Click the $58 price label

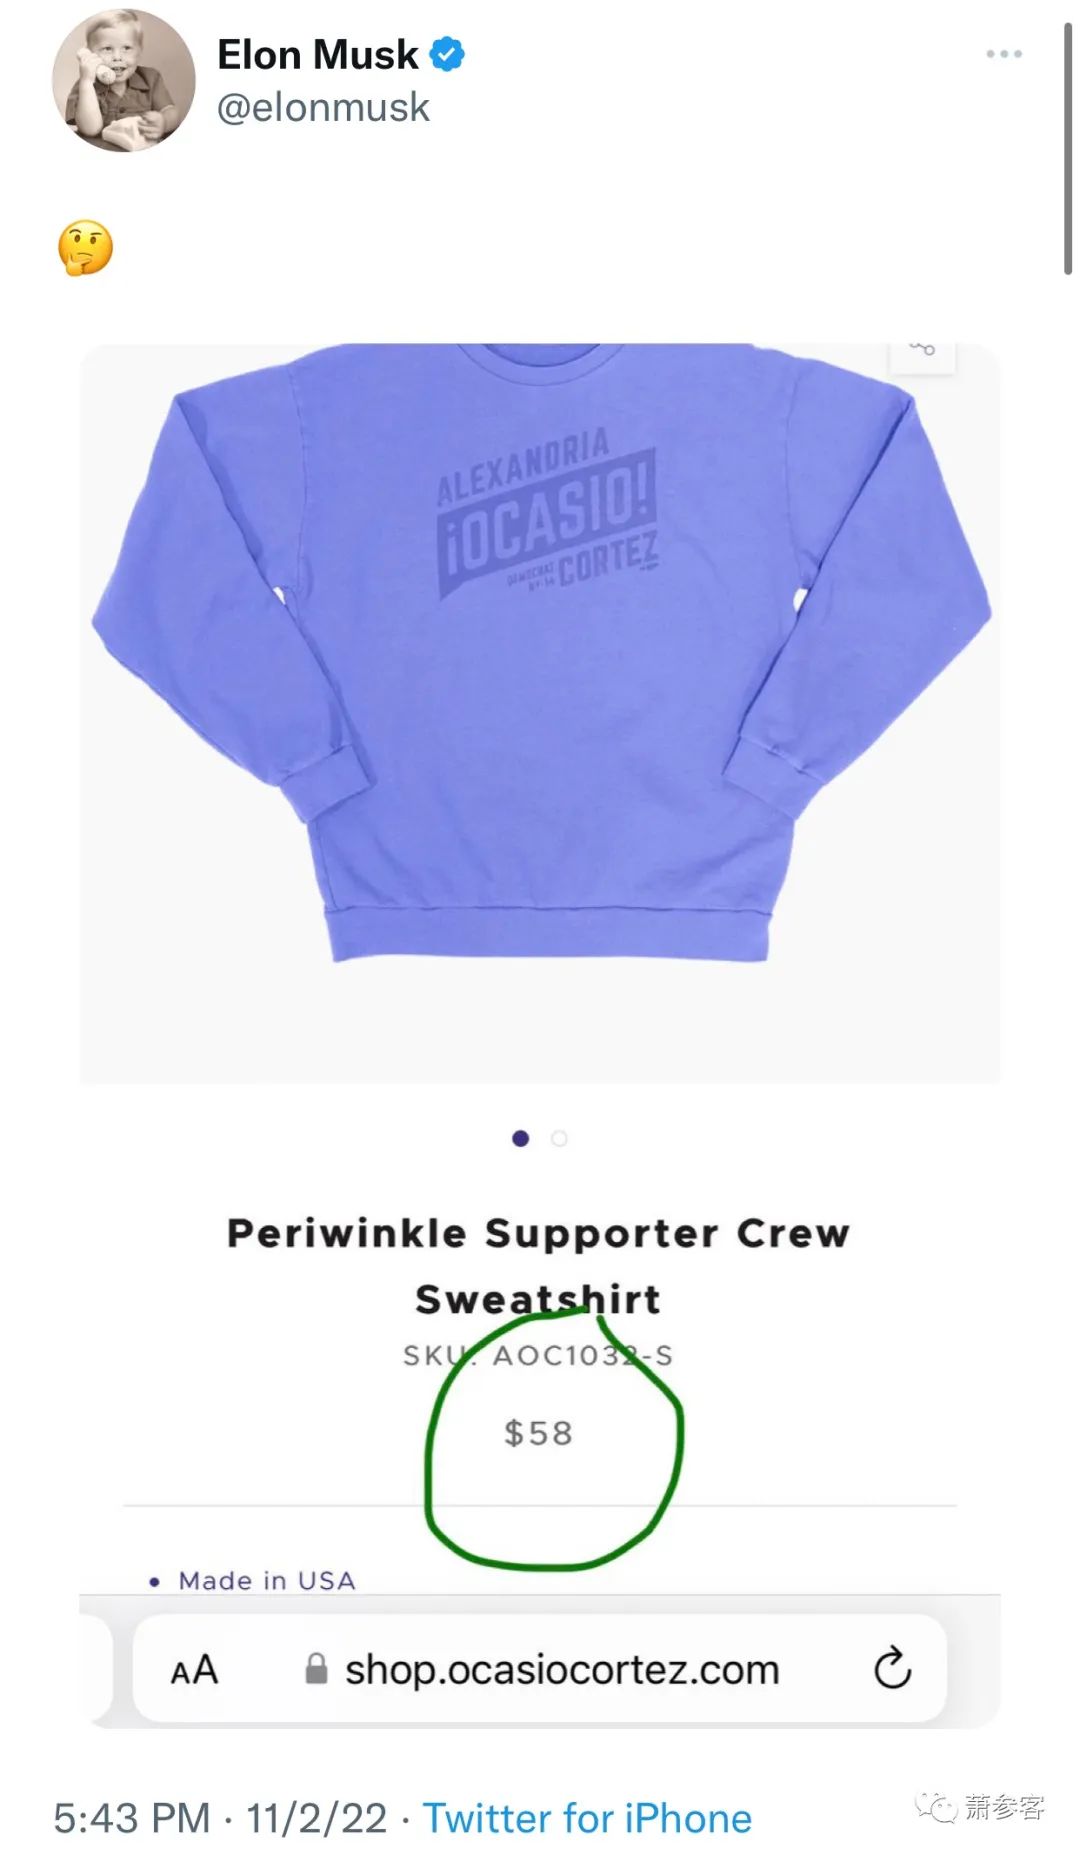(x=538, y=1433)
